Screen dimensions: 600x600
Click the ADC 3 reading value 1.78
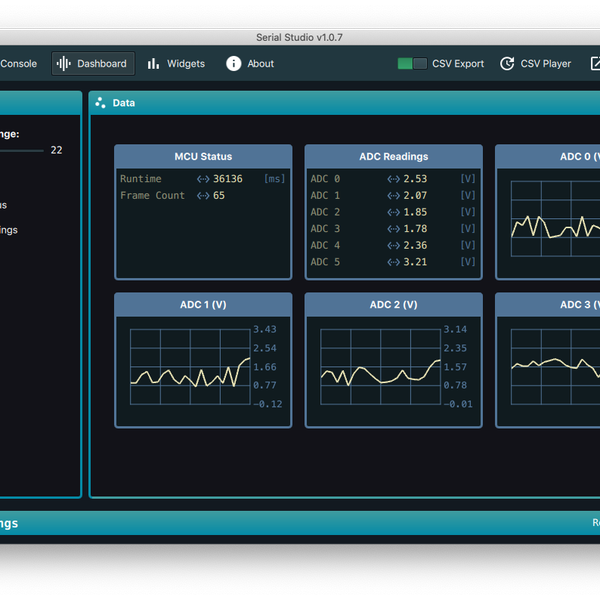coord(415,229)
